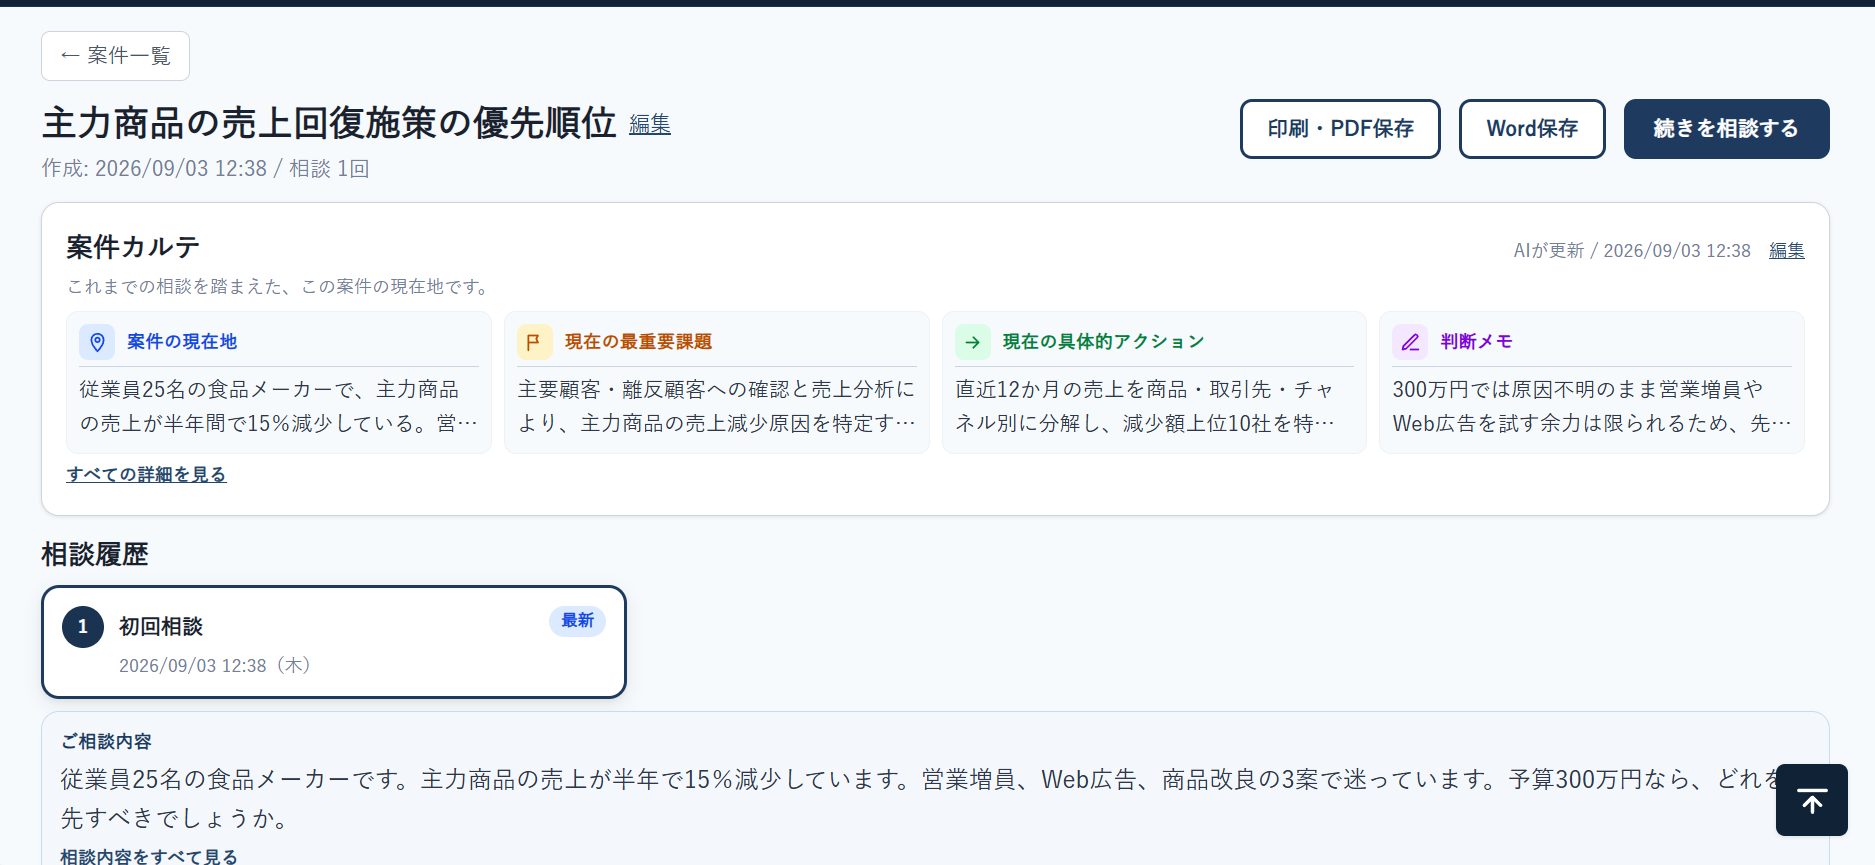Viewport: 1875px width, 865px height.
Task: Click the 現在の具体的アクション heading
Action: click(1103, 342)
